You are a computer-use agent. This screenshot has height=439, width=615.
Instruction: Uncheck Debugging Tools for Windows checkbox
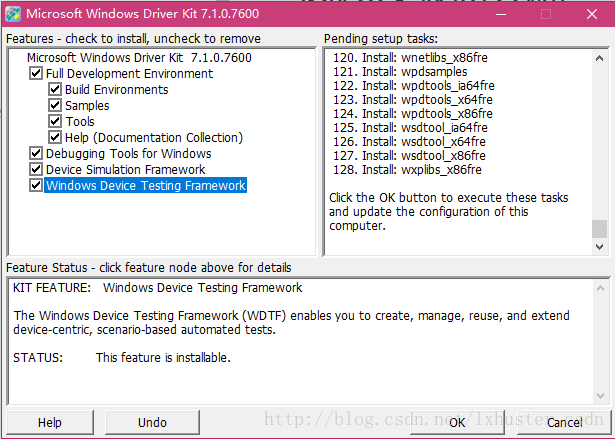[36, 153]
